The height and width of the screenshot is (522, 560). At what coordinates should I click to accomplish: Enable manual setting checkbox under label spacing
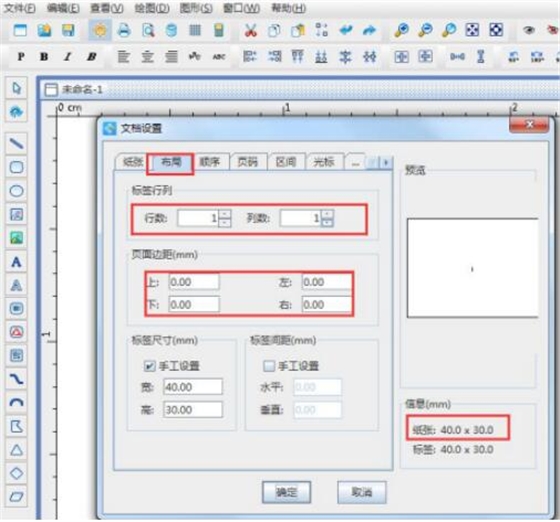(268, 366)
